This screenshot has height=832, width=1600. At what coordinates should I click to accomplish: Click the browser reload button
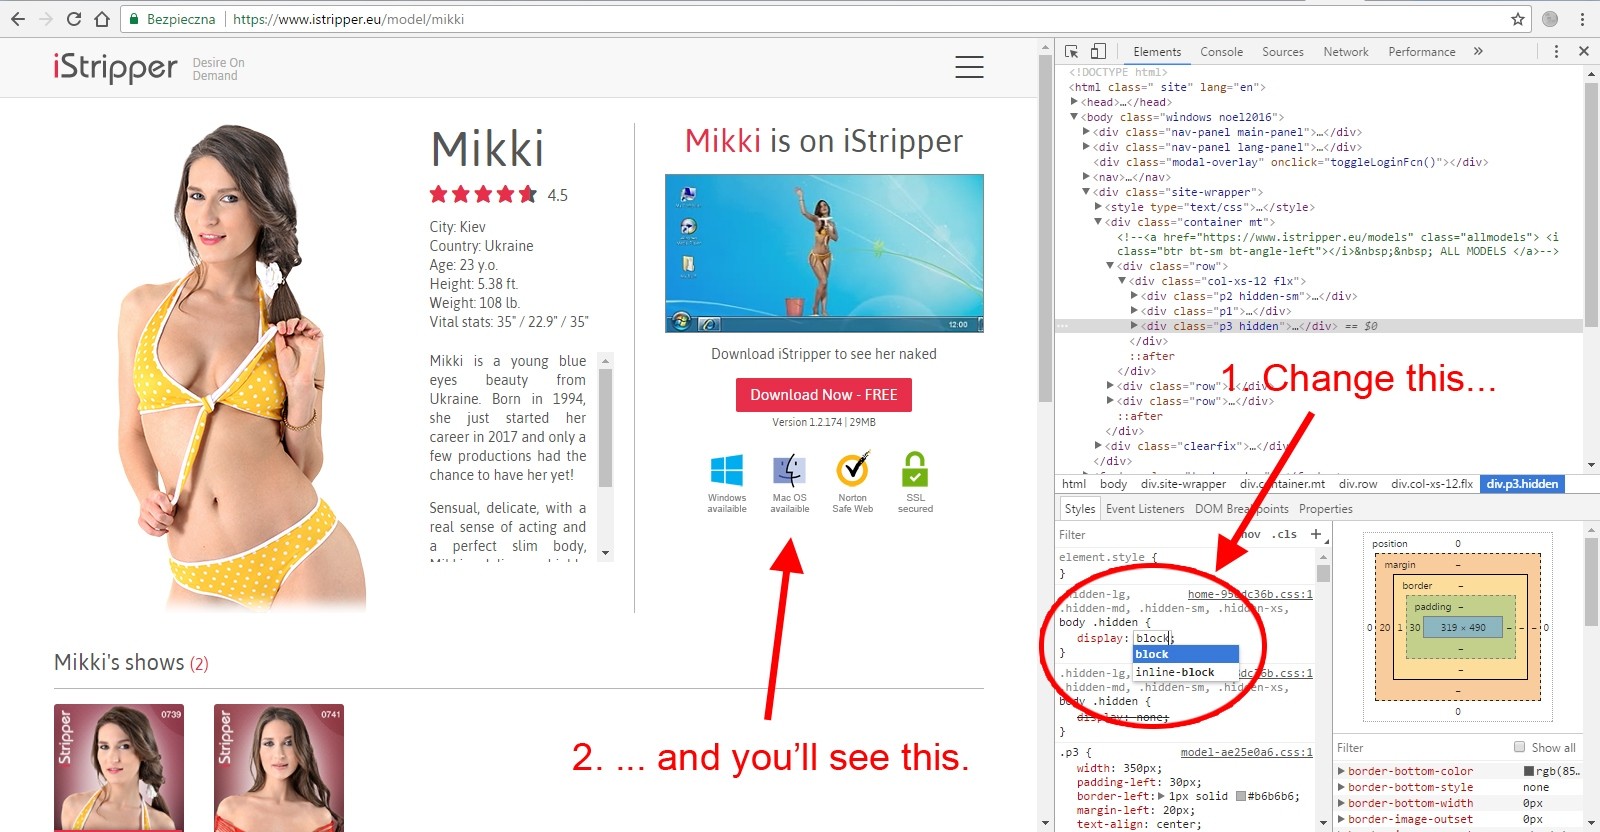(73, 19)
